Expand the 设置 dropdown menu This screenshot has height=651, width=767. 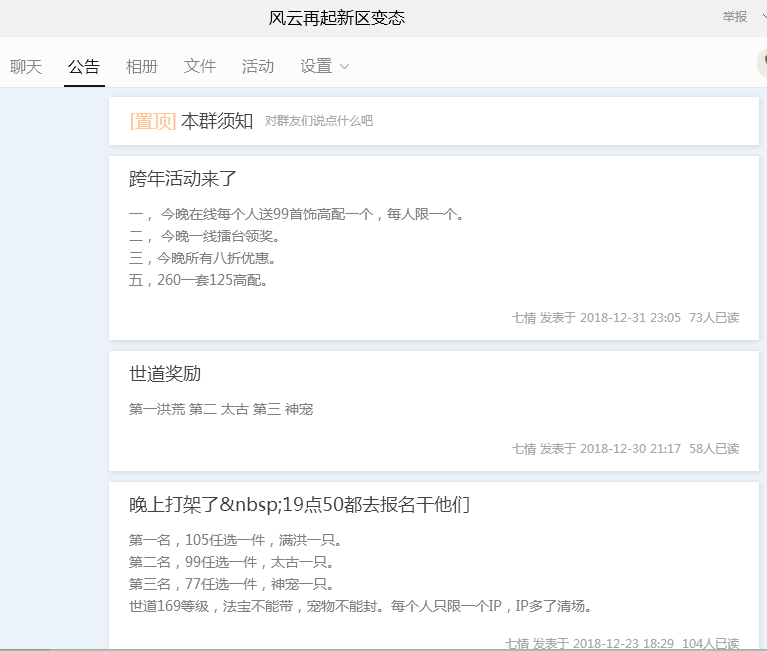[316, 67]
